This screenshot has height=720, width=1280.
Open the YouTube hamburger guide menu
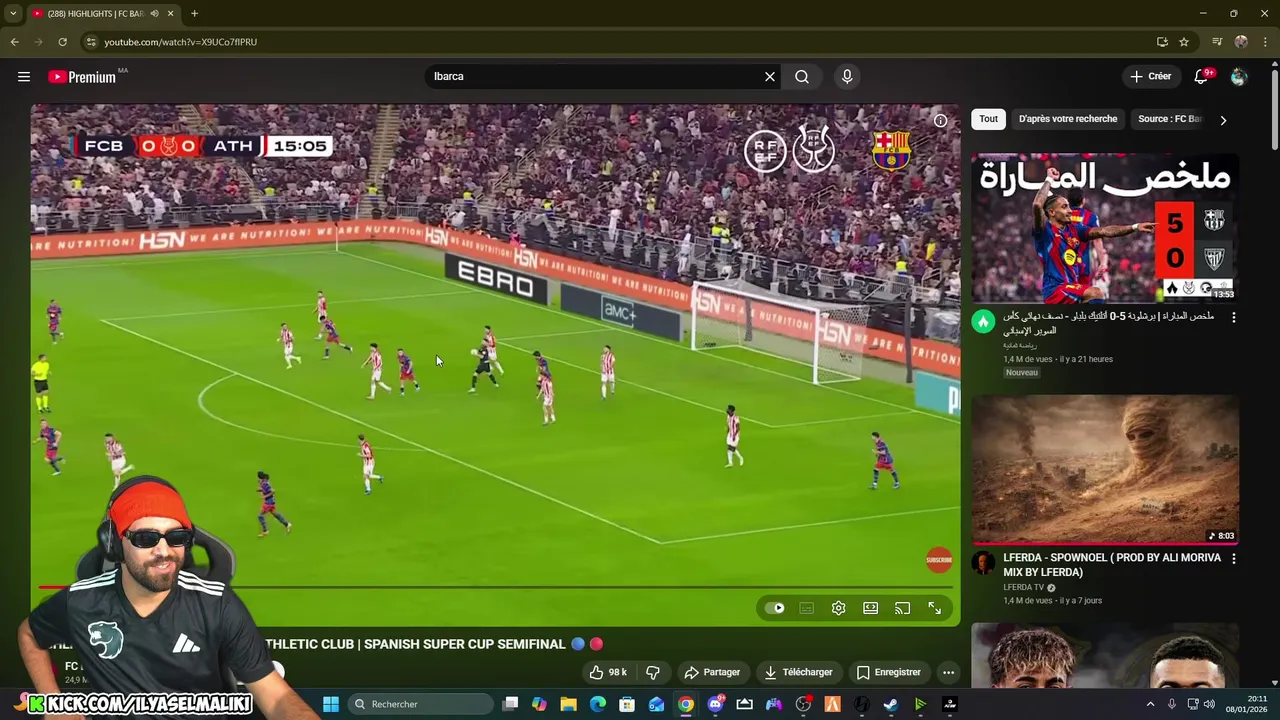click(x=24, y=77)
